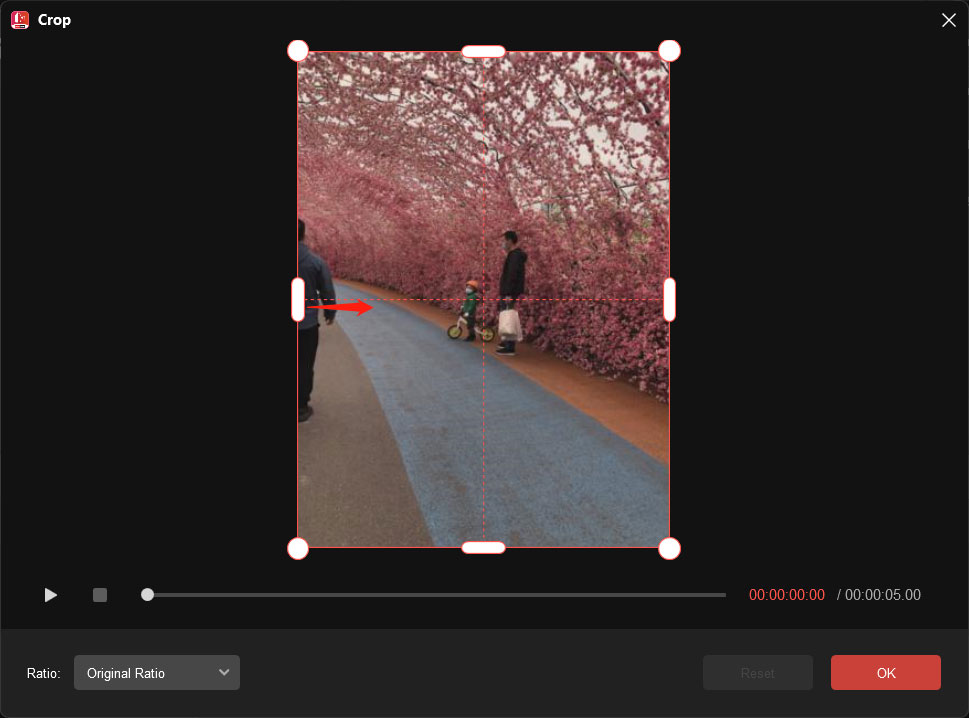Click the bottom-right crop corner handle

[x=669, y=549]
